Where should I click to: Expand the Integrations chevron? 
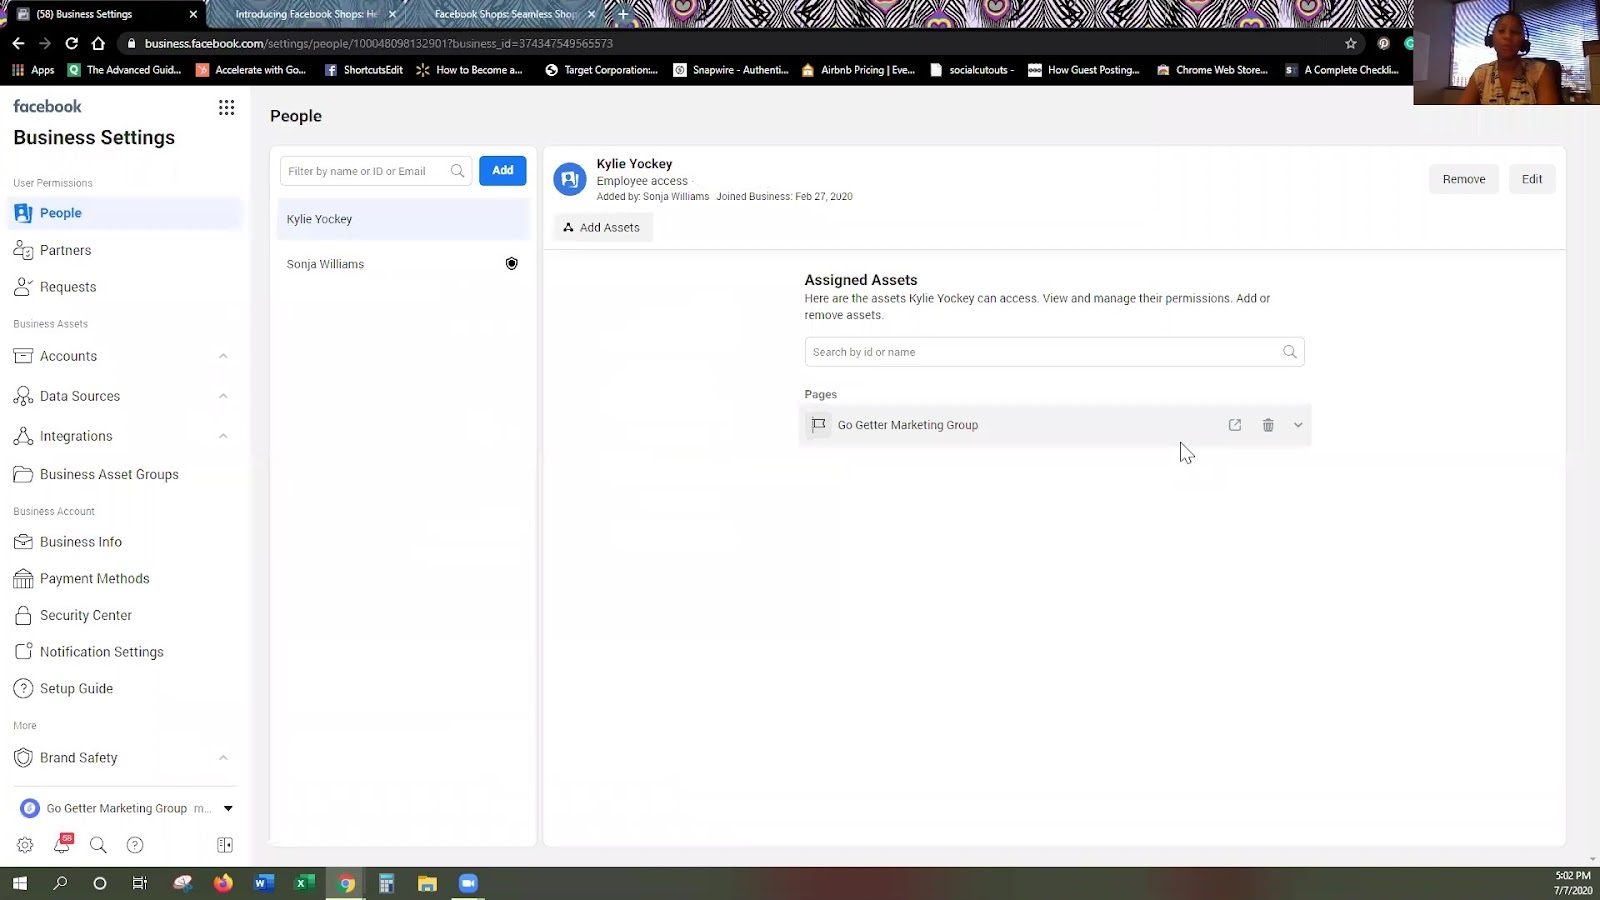(x=223, y=436)
